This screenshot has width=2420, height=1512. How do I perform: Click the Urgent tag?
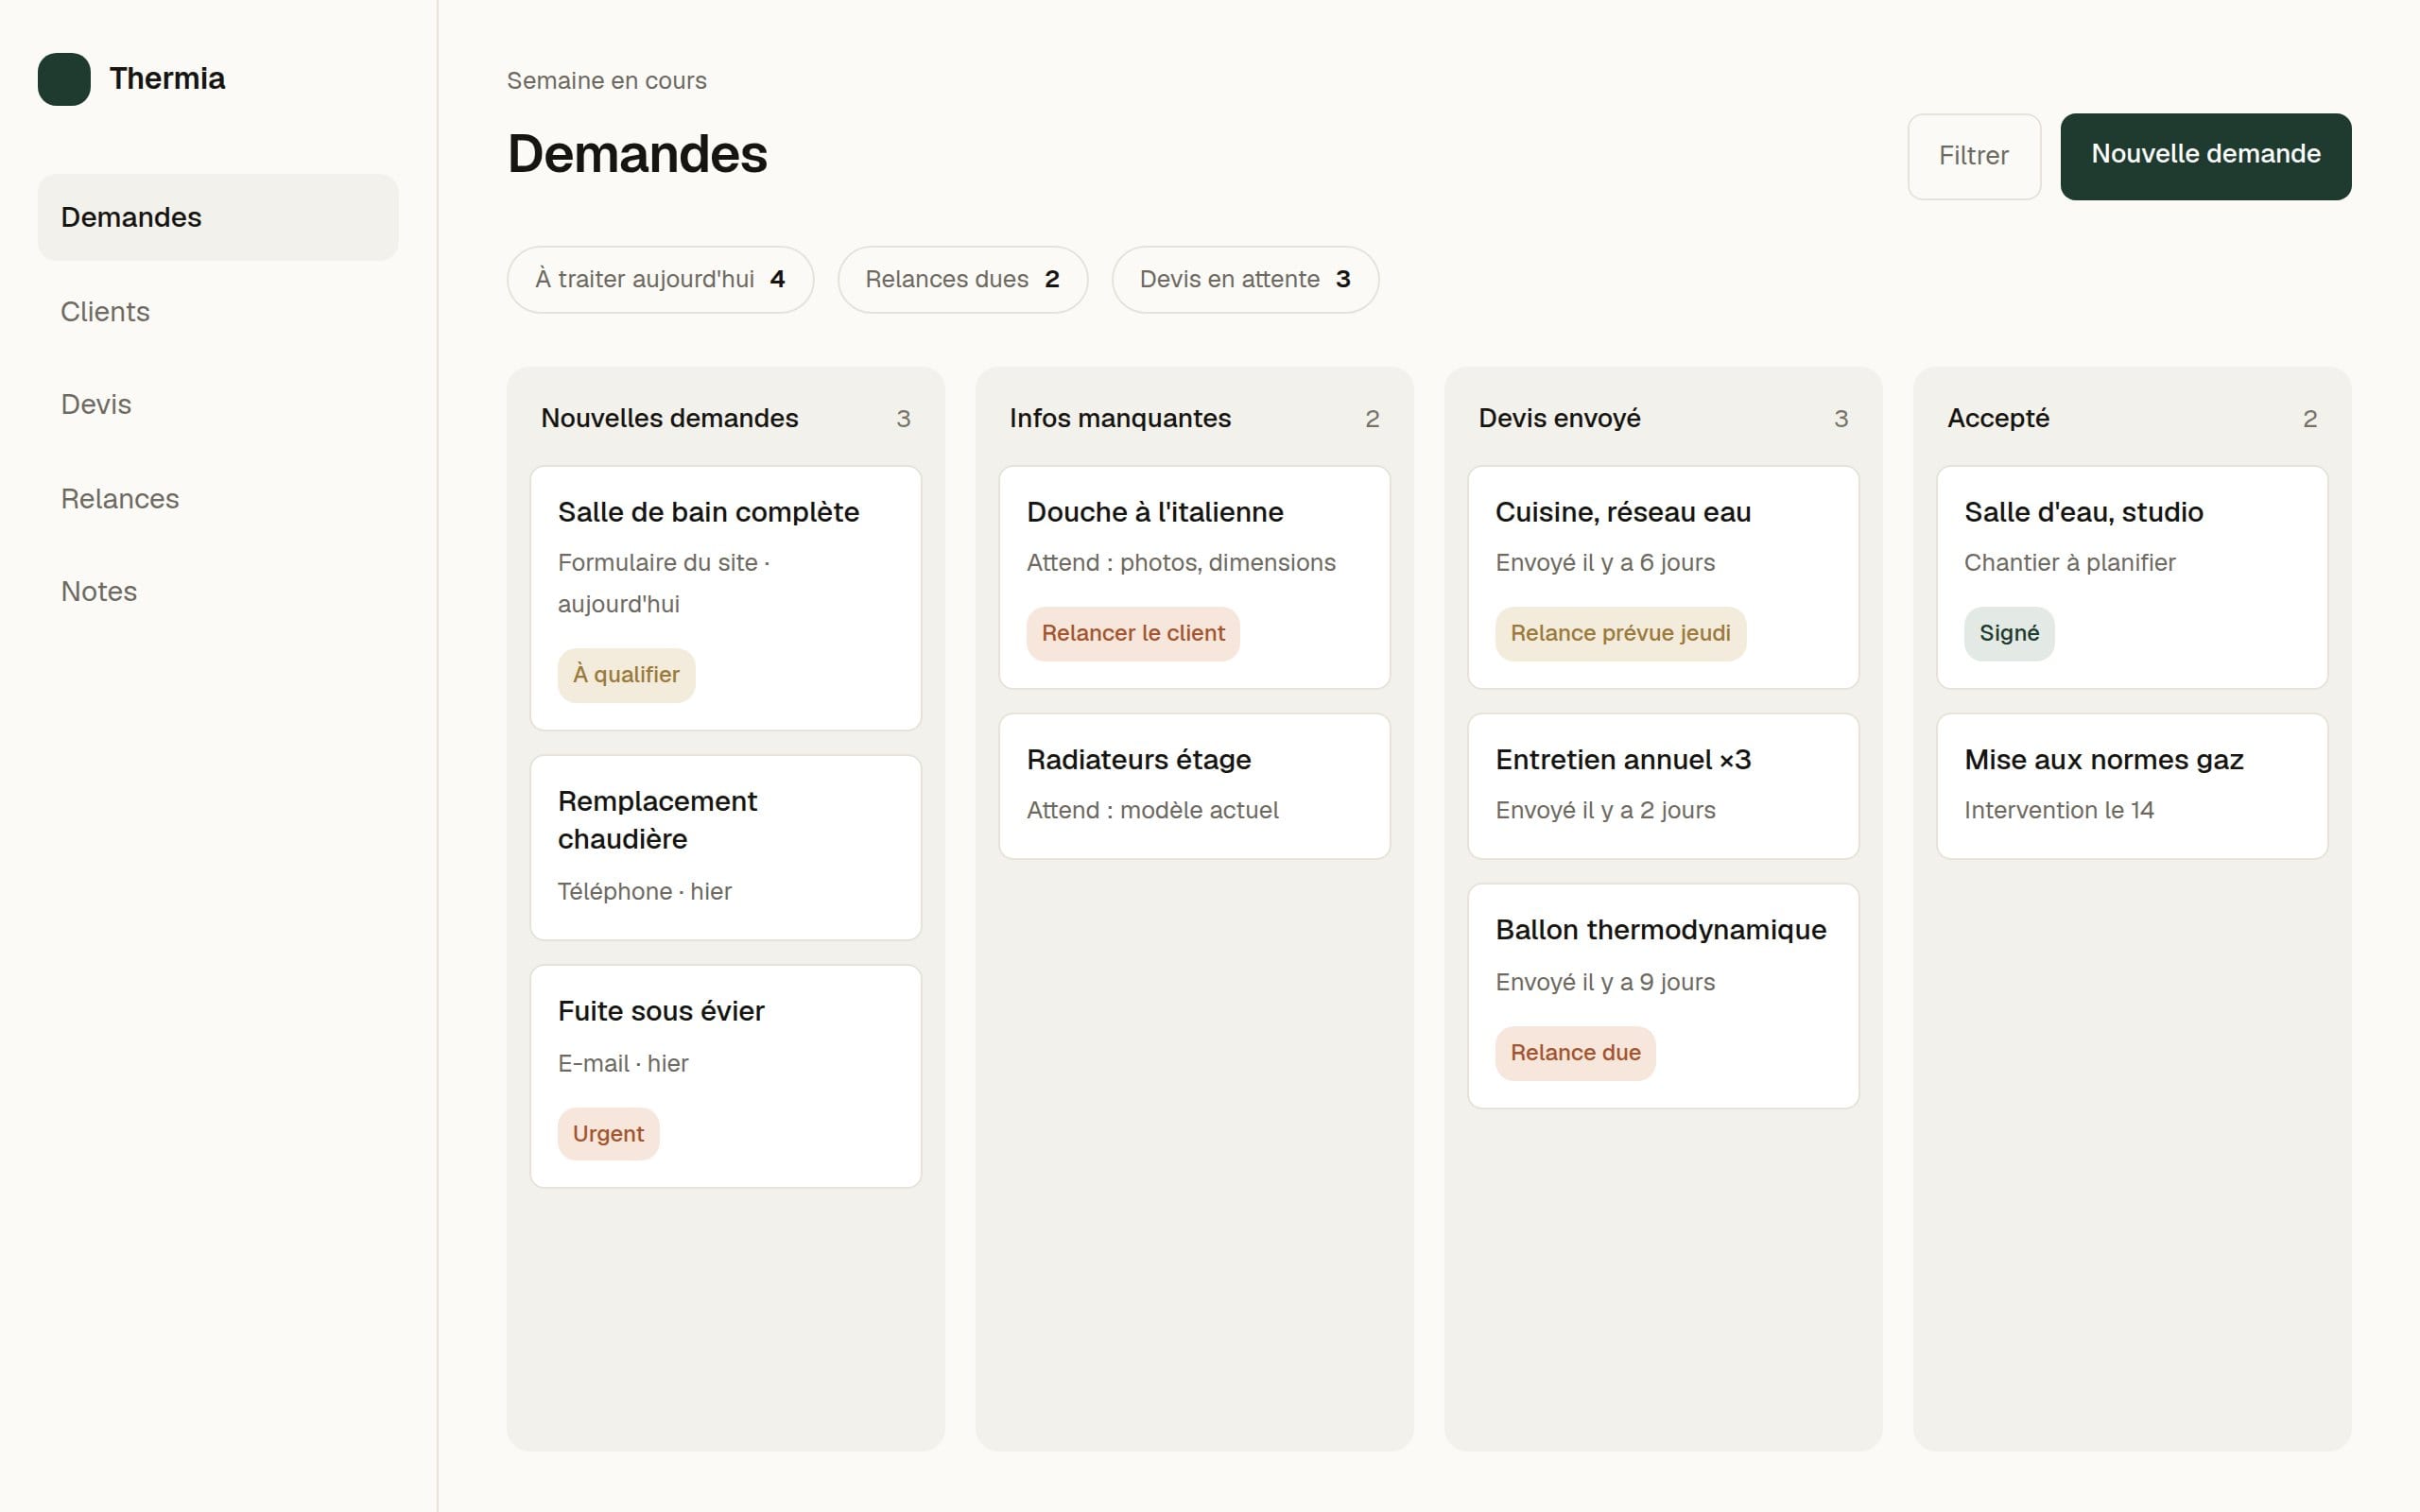(608, 1134)
